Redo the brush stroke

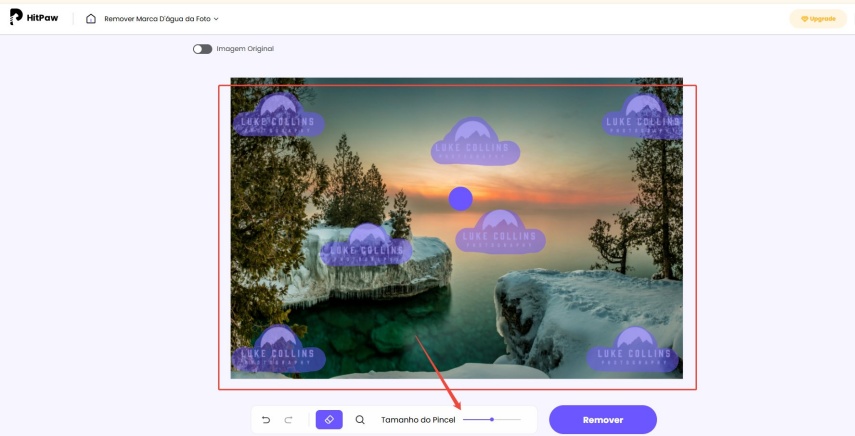[288, 420]
